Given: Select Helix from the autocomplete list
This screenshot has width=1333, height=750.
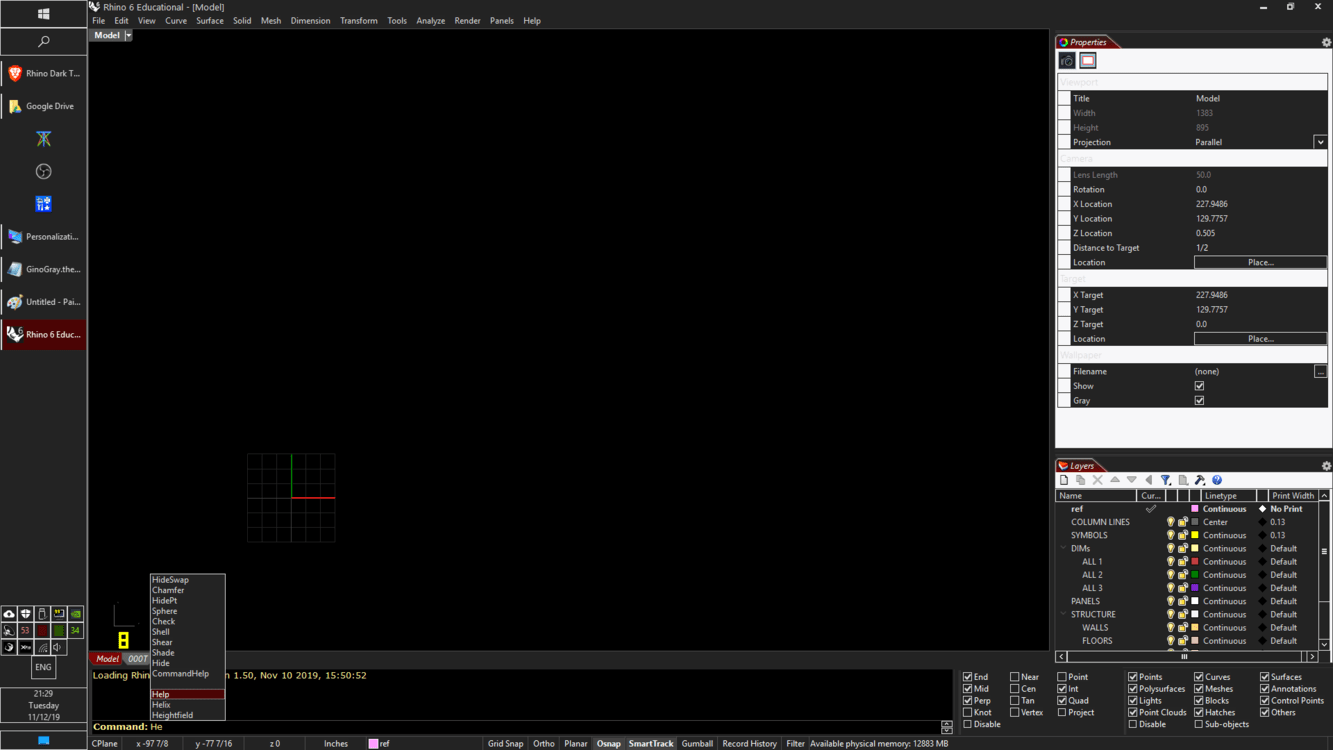Looking at the screenshot, I should 187,705.
